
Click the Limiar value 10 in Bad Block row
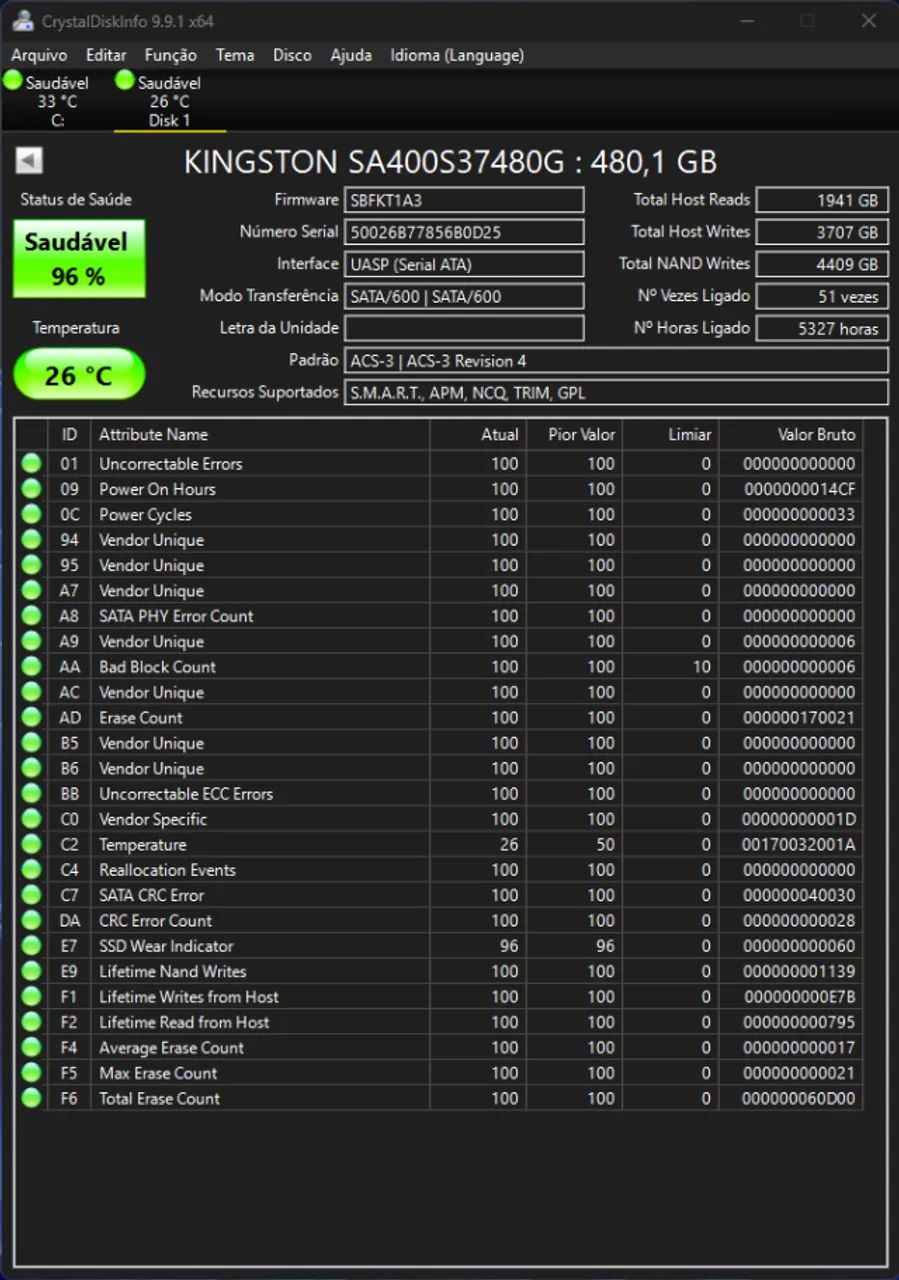tap(701, 667)
